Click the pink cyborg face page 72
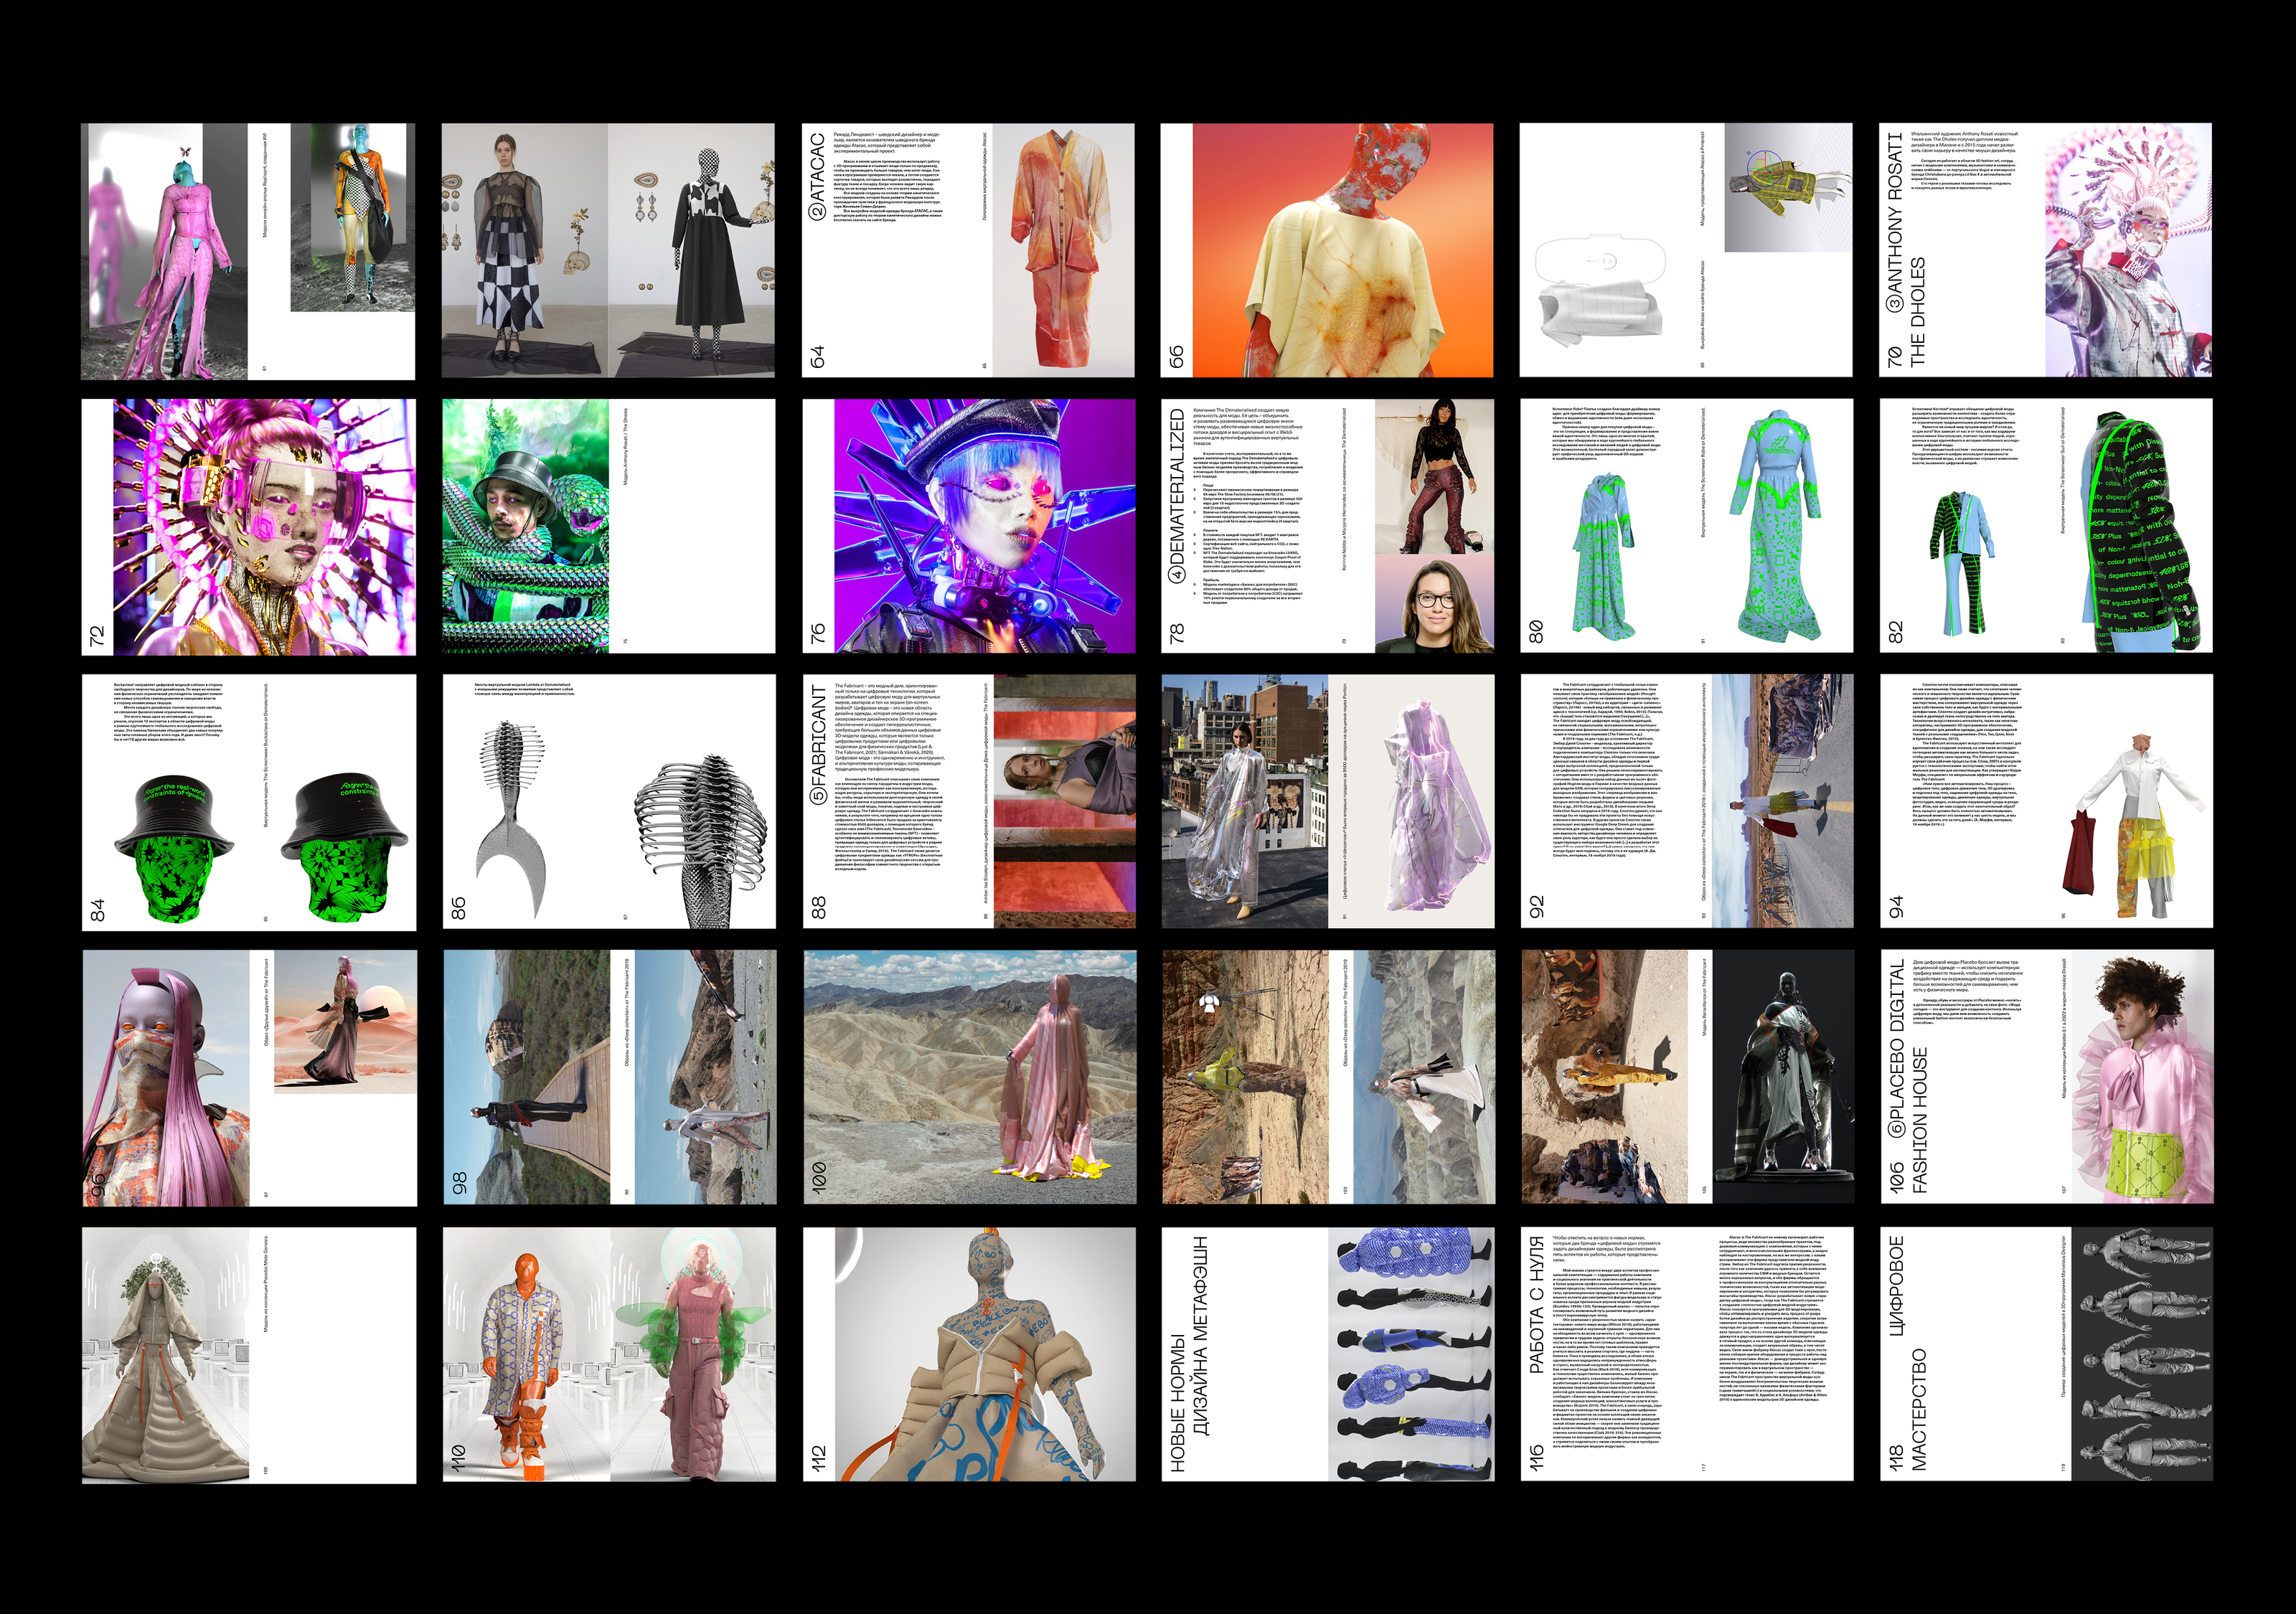 click(249, 527)
